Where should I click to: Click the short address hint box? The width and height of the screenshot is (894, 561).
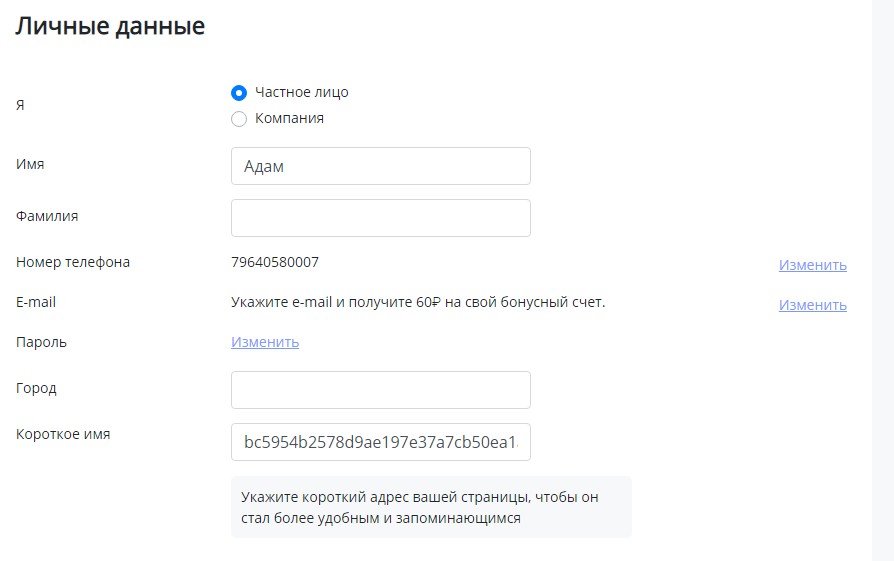click(x=431, y=507)
